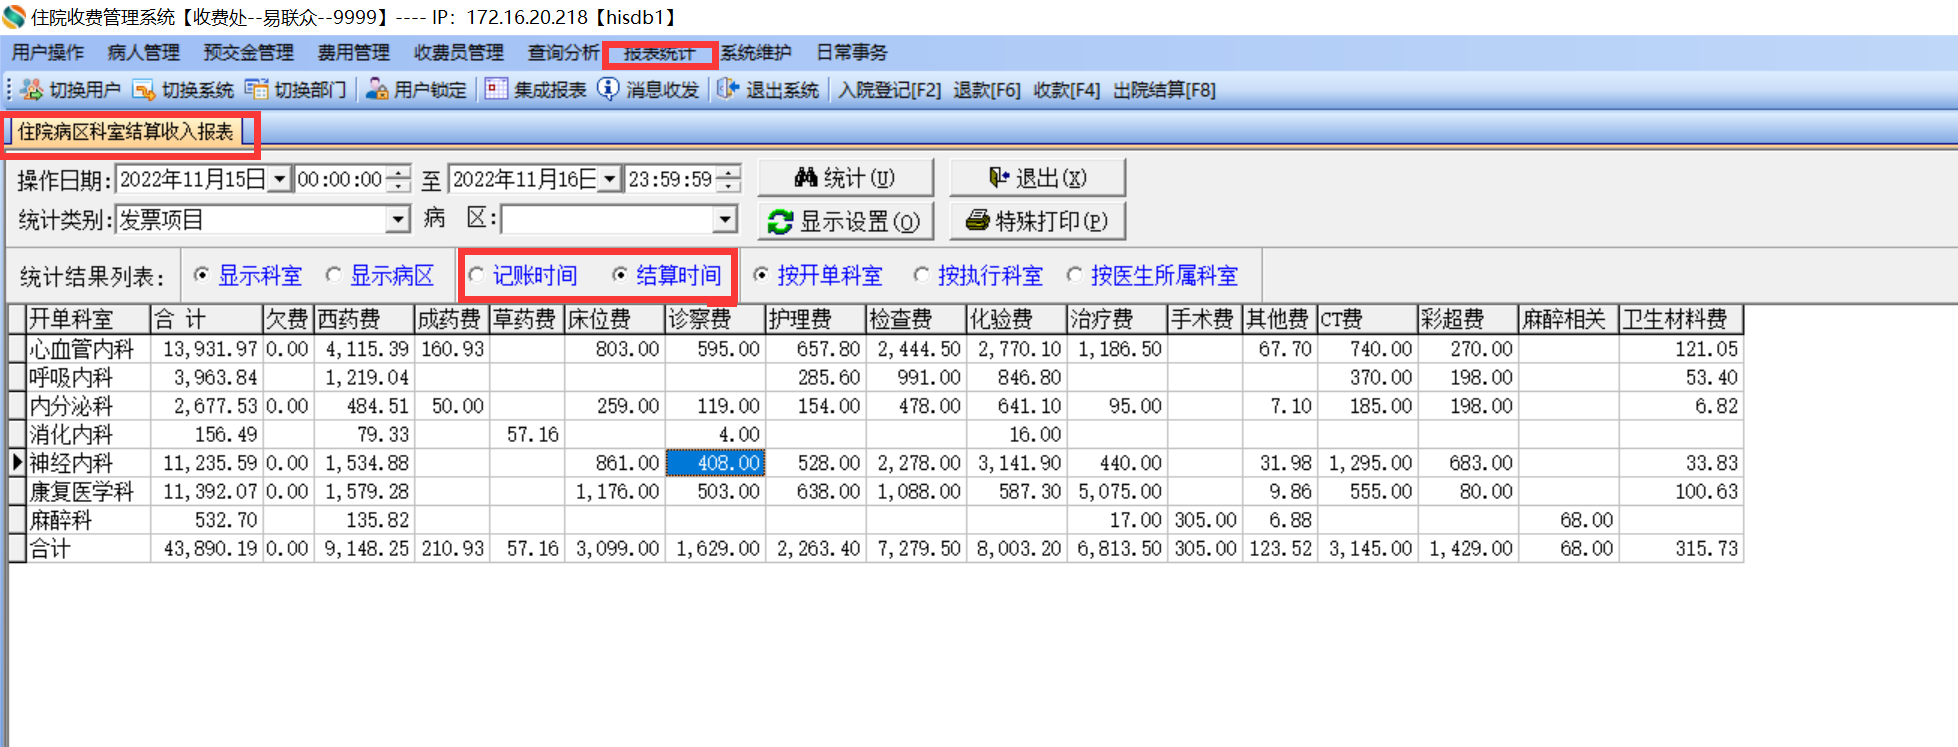Viewport: 1958px width, 747px height.
Task: Click the 诊察费 column header
Action: pos(716,319)
